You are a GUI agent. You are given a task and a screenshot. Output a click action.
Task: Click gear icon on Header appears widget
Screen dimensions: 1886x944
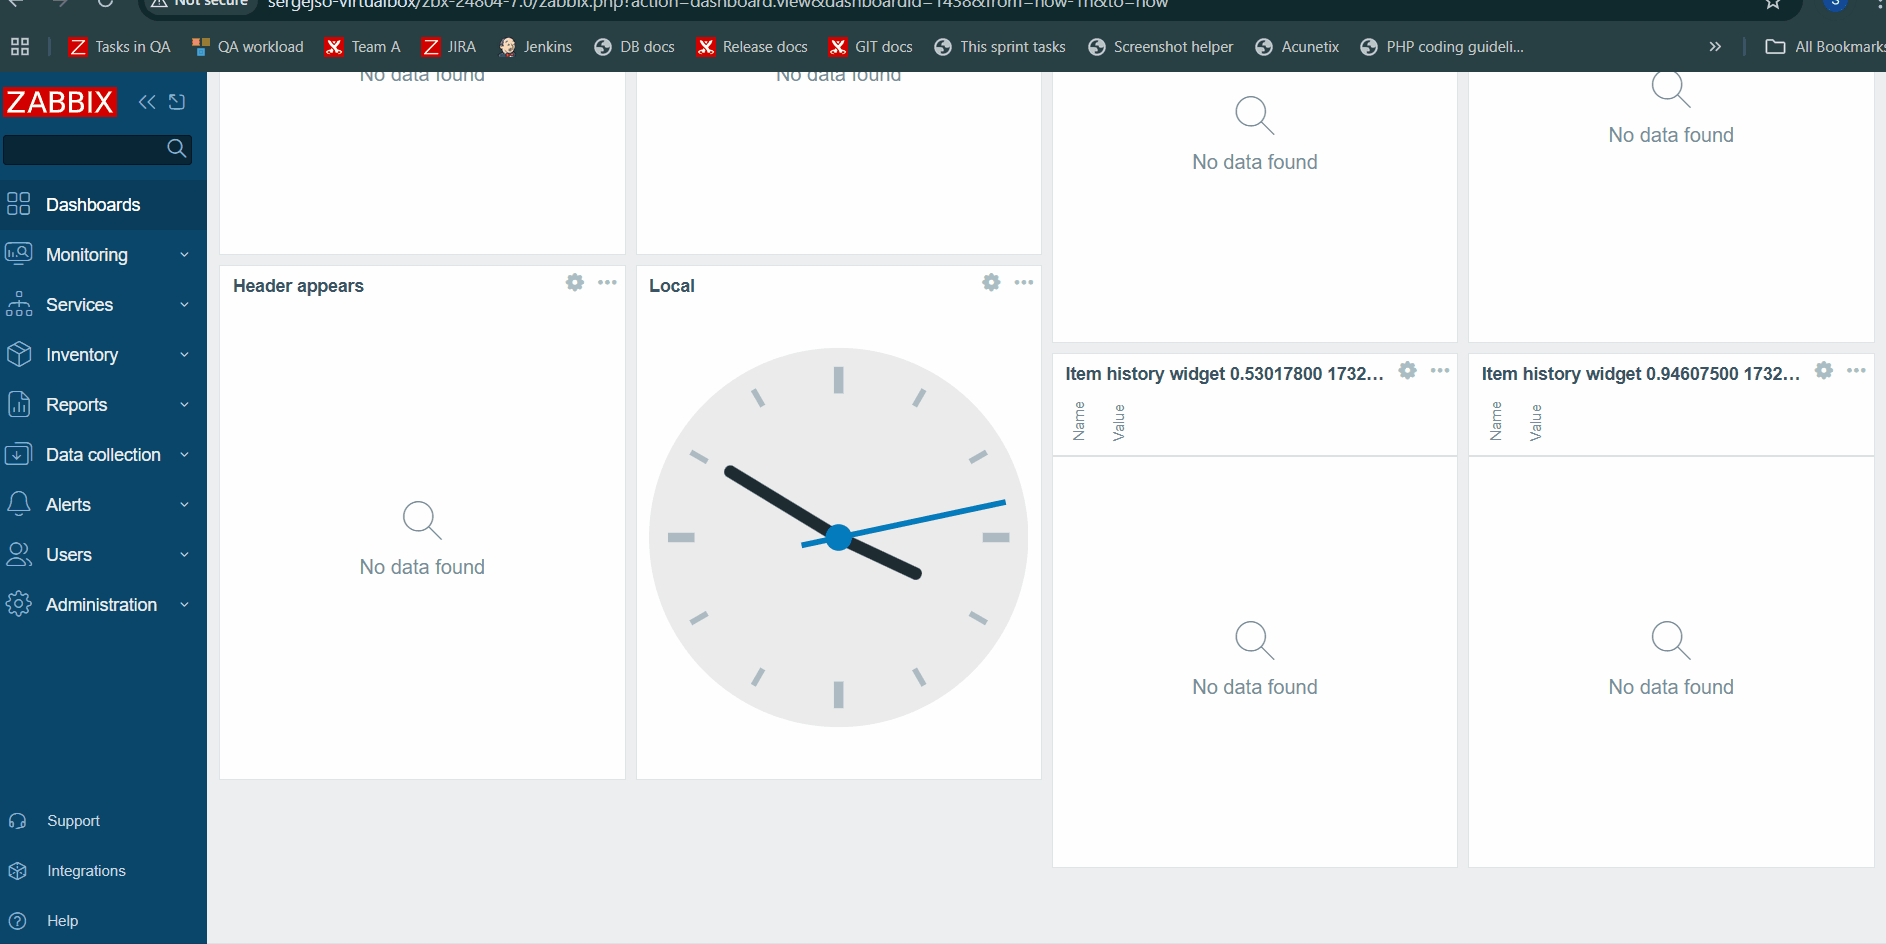point(575,283)
